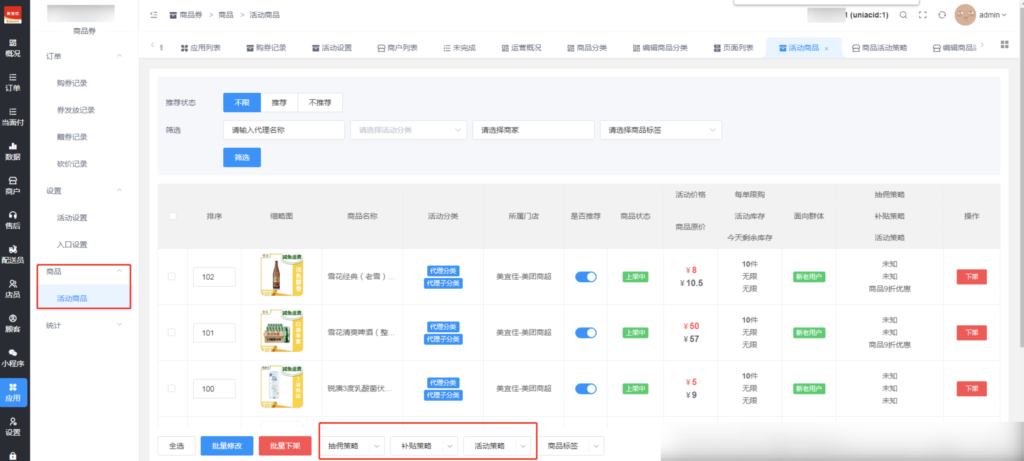Collapse the 设置 menu group
1024x461 pixels.
(x=119, y=190)
